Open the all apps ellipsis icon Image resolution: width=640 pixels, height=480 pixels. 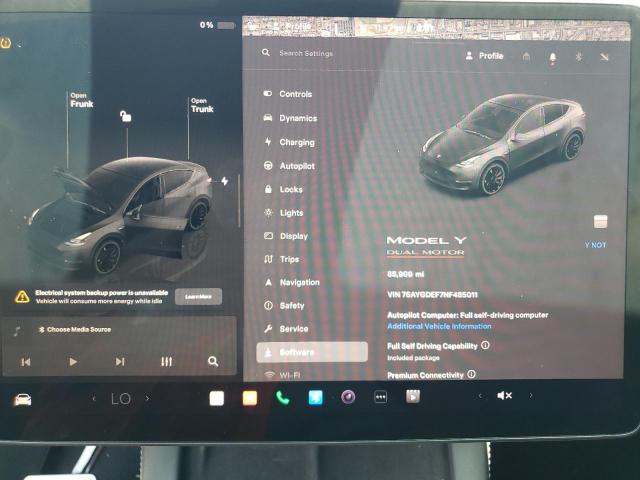tap(380, 397)
